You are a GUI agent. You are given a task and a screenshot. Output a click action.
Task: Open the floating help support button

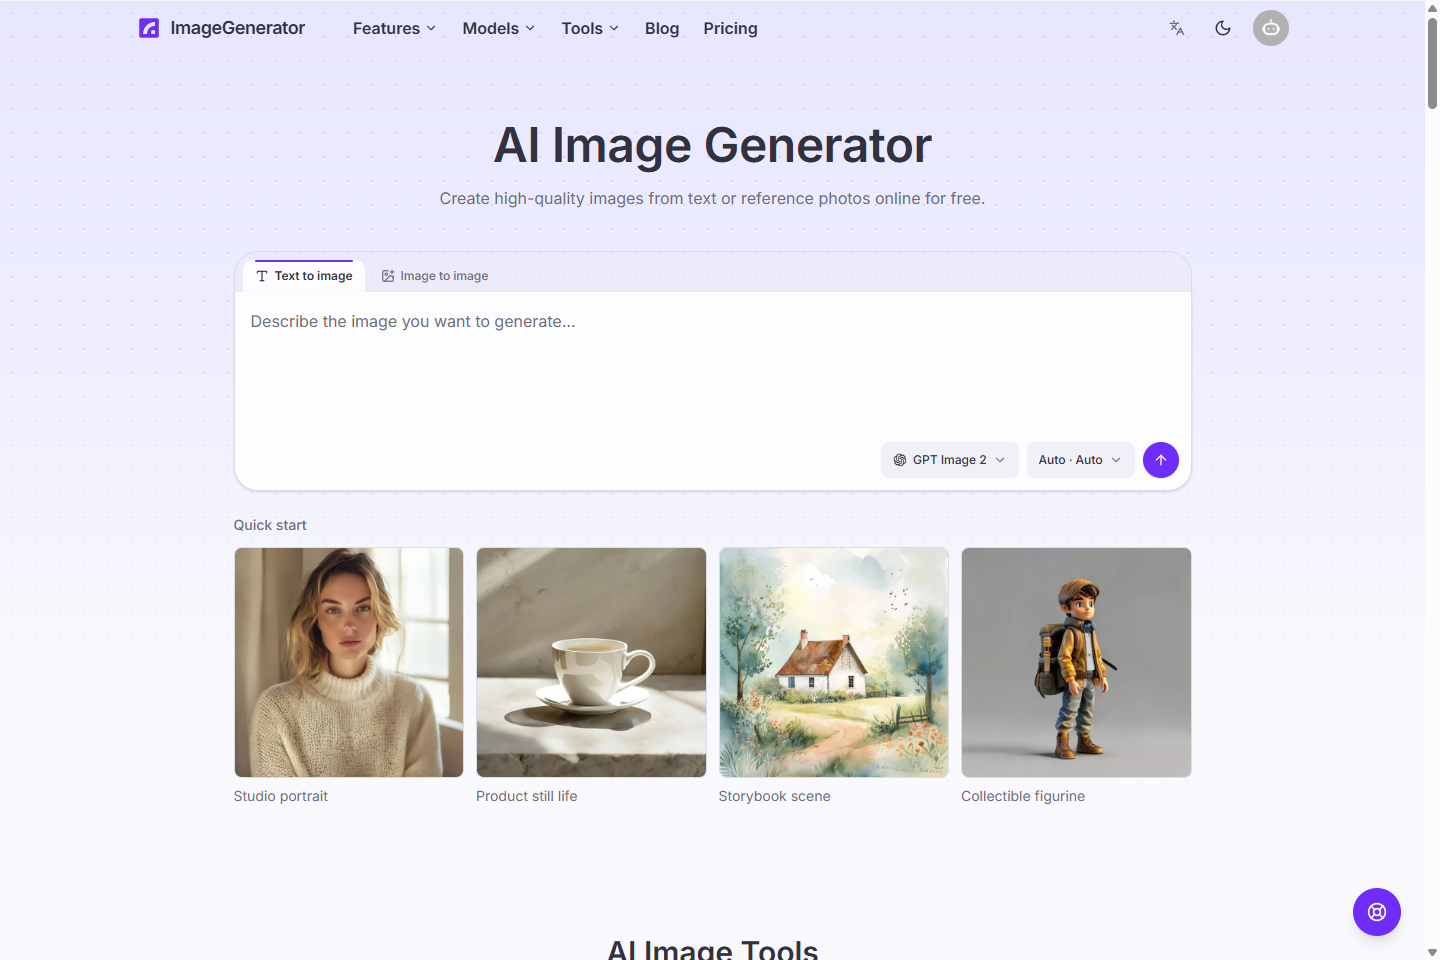[1377, 912]
